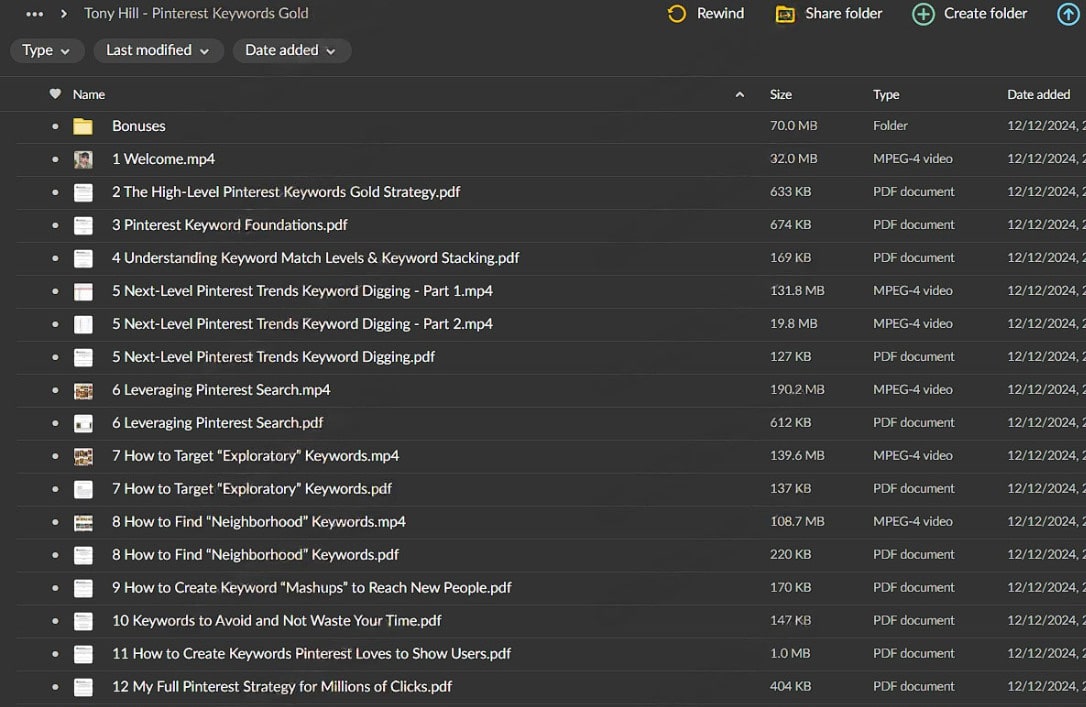This screenshot has width=1086, height=707.
Task: Open the Date added filter dropdown
Action: pyautogui.click(x=291, y=51)
